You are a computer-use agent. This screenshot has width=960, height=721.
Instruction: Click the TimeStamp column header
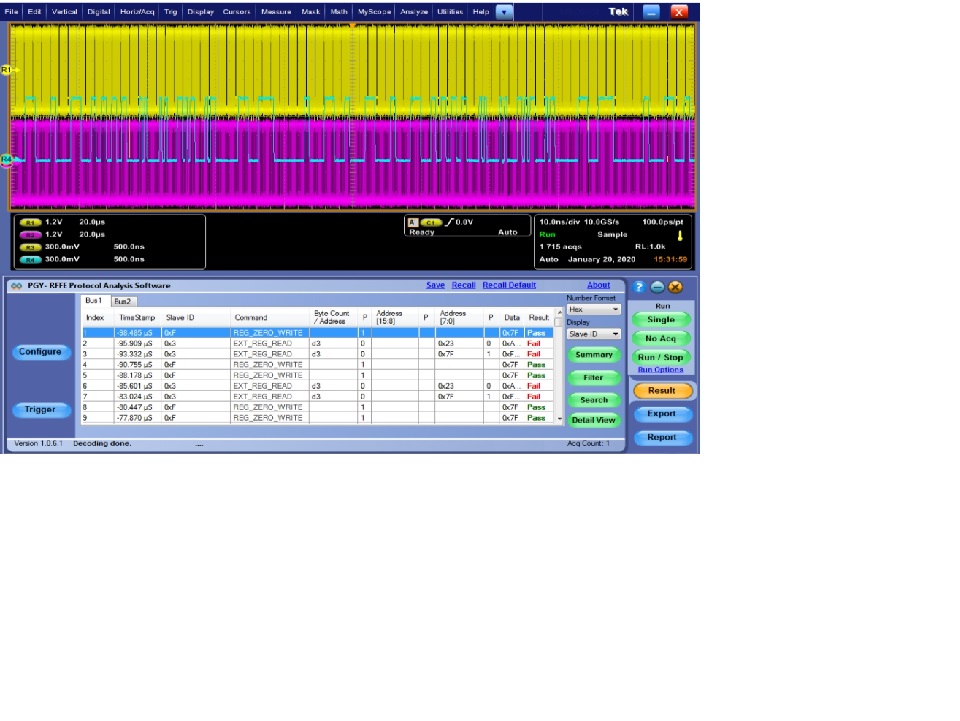(x=137, y=318)
